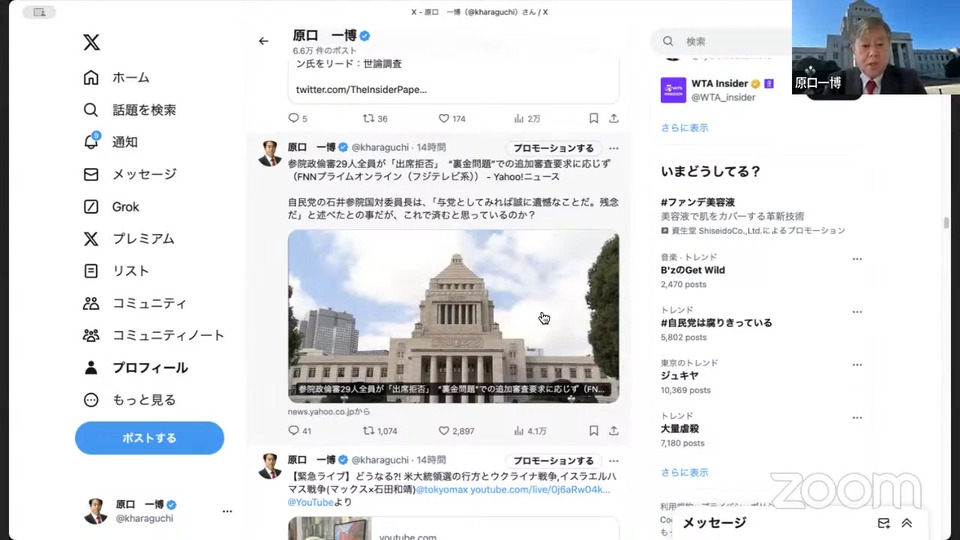
Task: Open the more options menu on 緊急ライブ post
Action: (613, 460)
